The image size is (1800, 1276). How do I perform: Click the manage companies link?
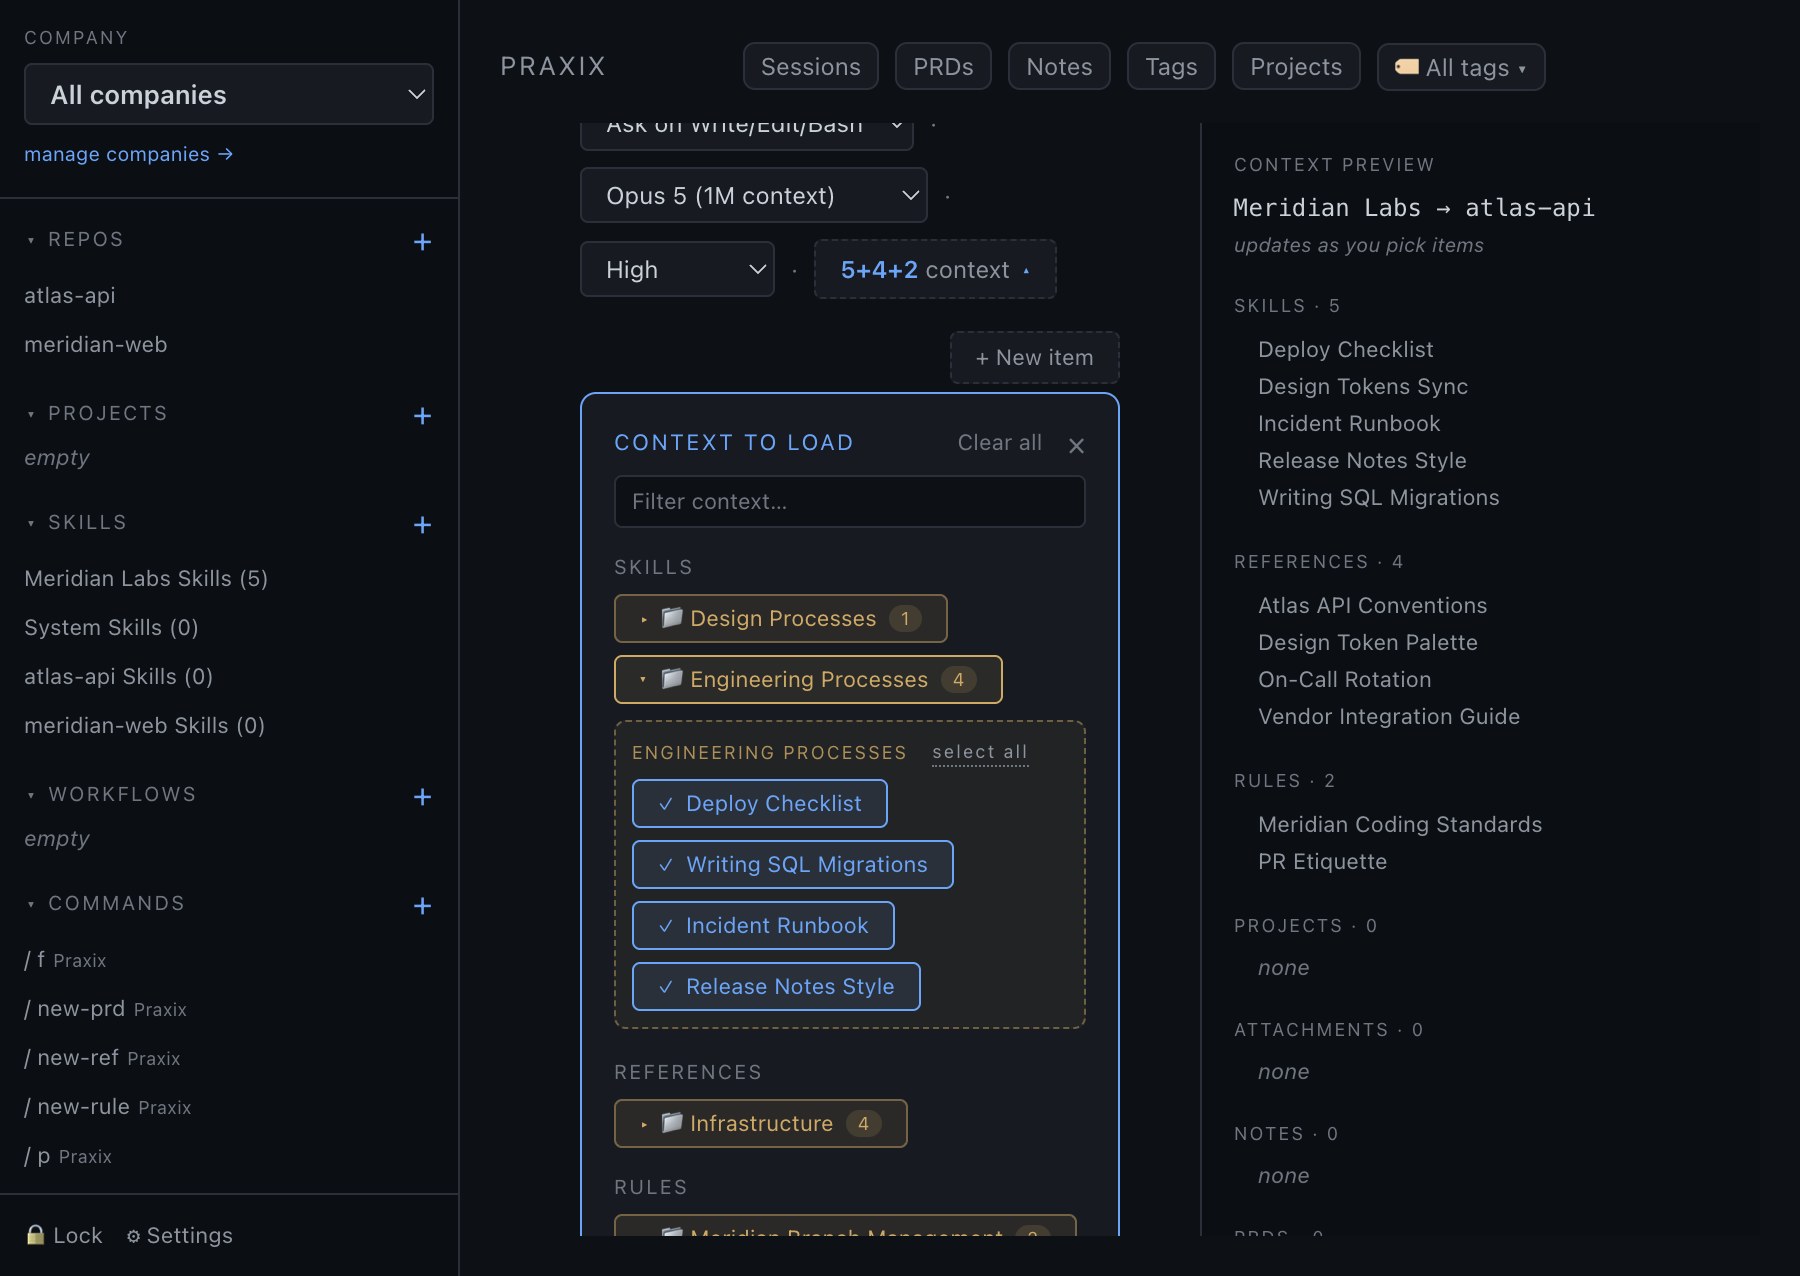point(129,154)
